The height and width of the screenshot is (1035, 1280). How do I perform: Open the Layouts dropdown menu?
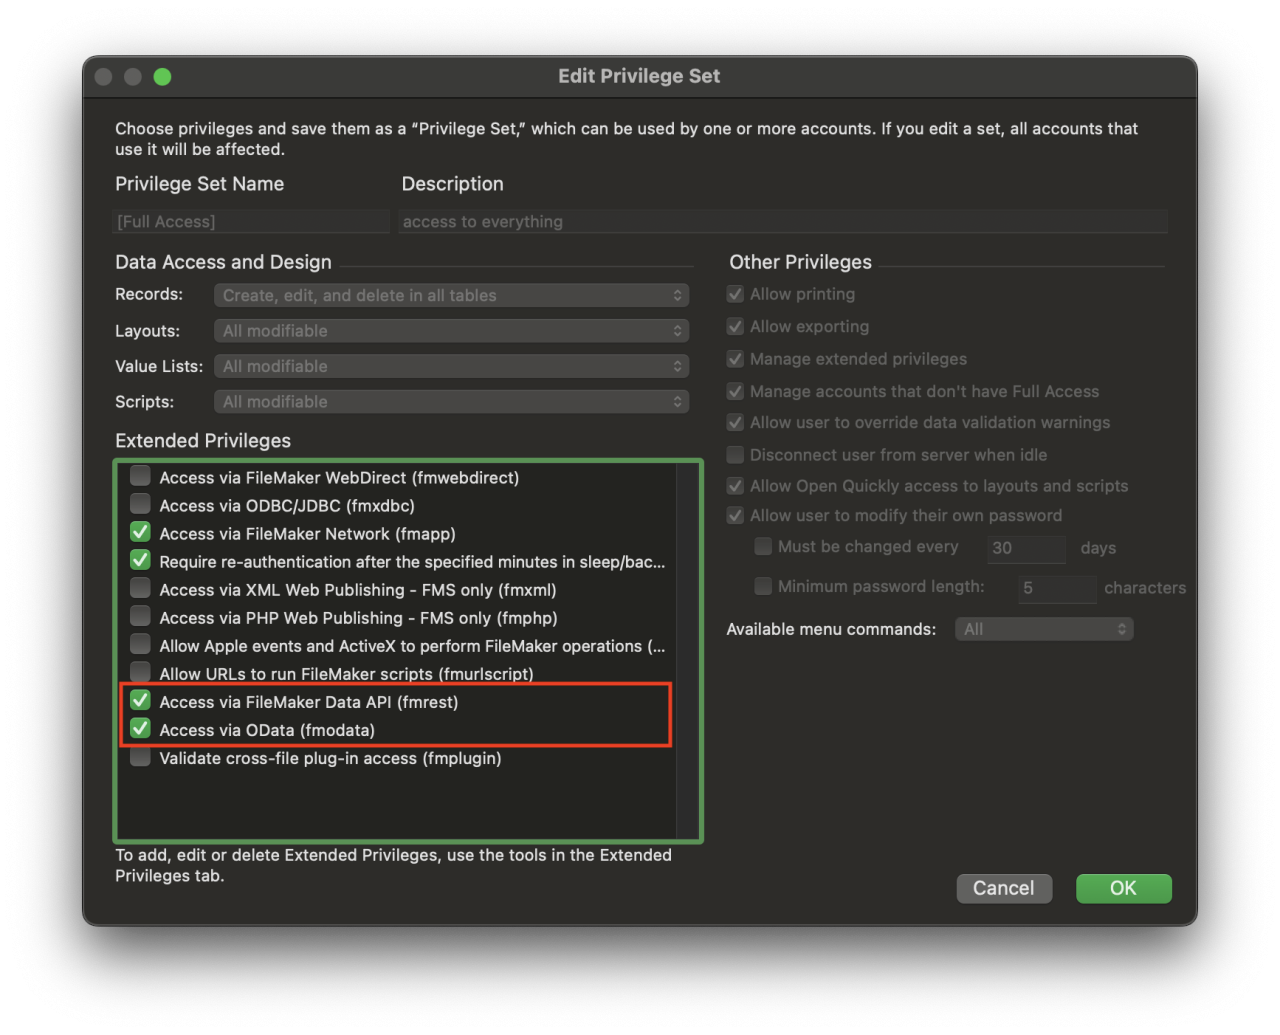pos(451,330)
